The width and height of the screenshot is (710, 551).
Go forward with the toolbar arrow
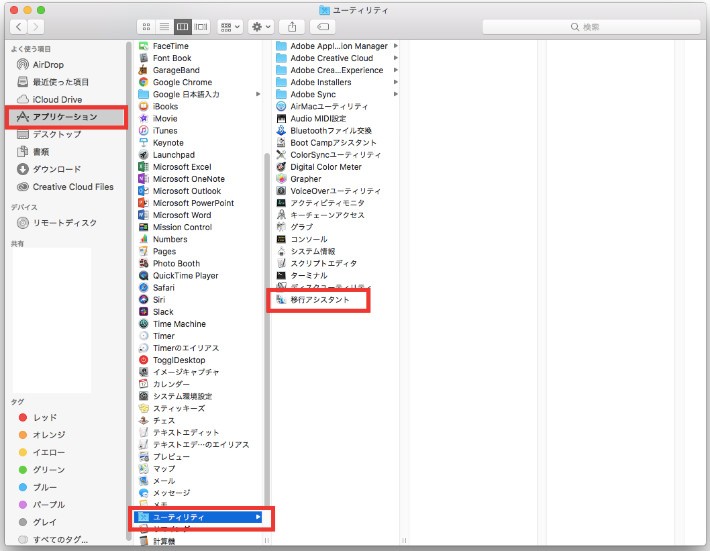[36, 27]
